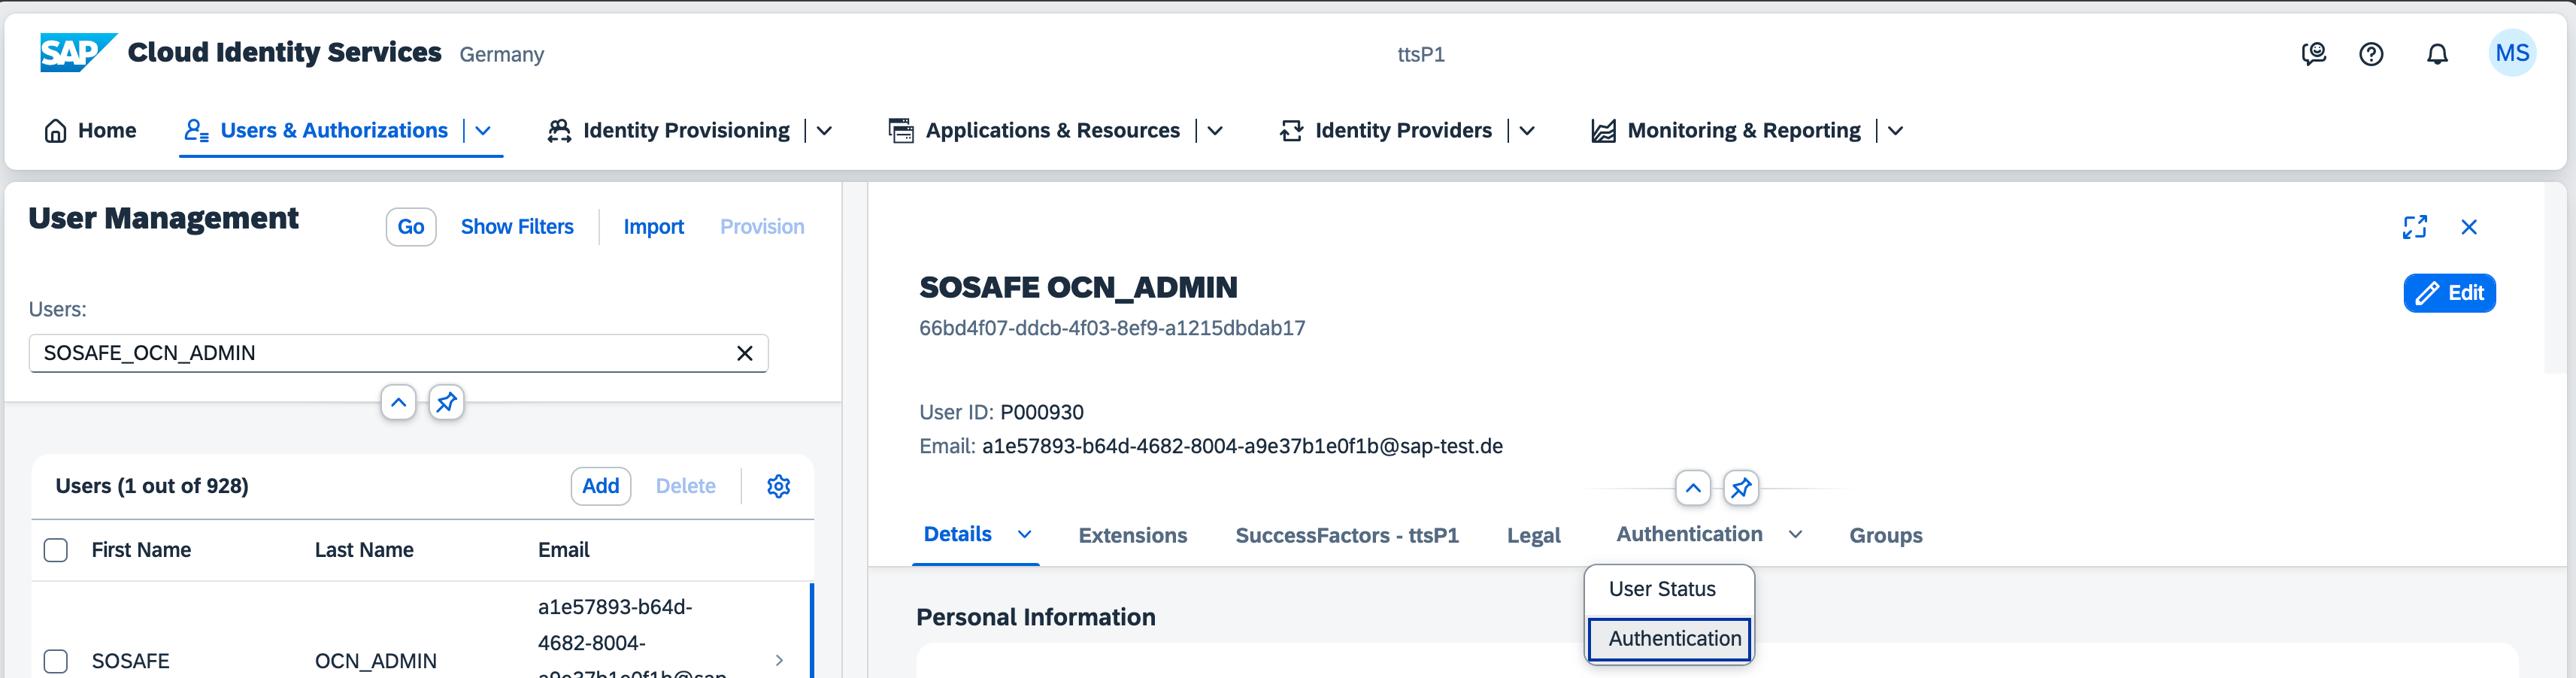The height and width of the screenshot is (678, 2576).
Task: Expand the Users & Authorizations dropdown
Action: [483, 131]
